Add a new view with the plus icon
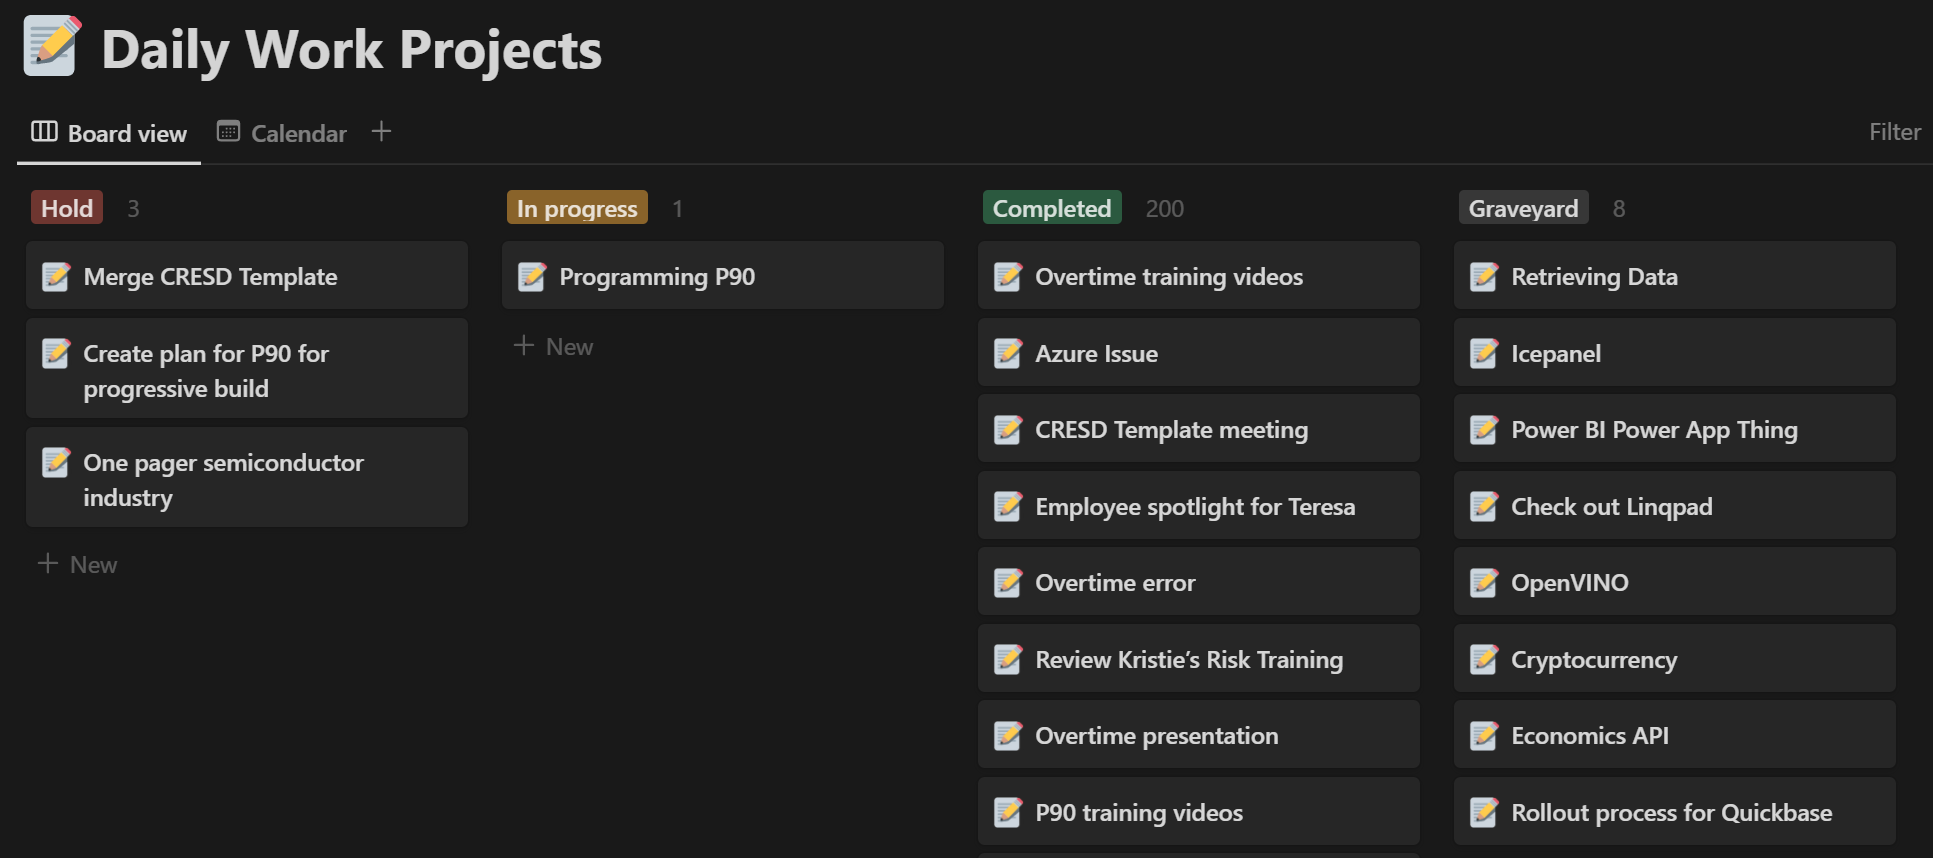The height and width of the screenshot is (858, 1933). (x=381, y=131)
